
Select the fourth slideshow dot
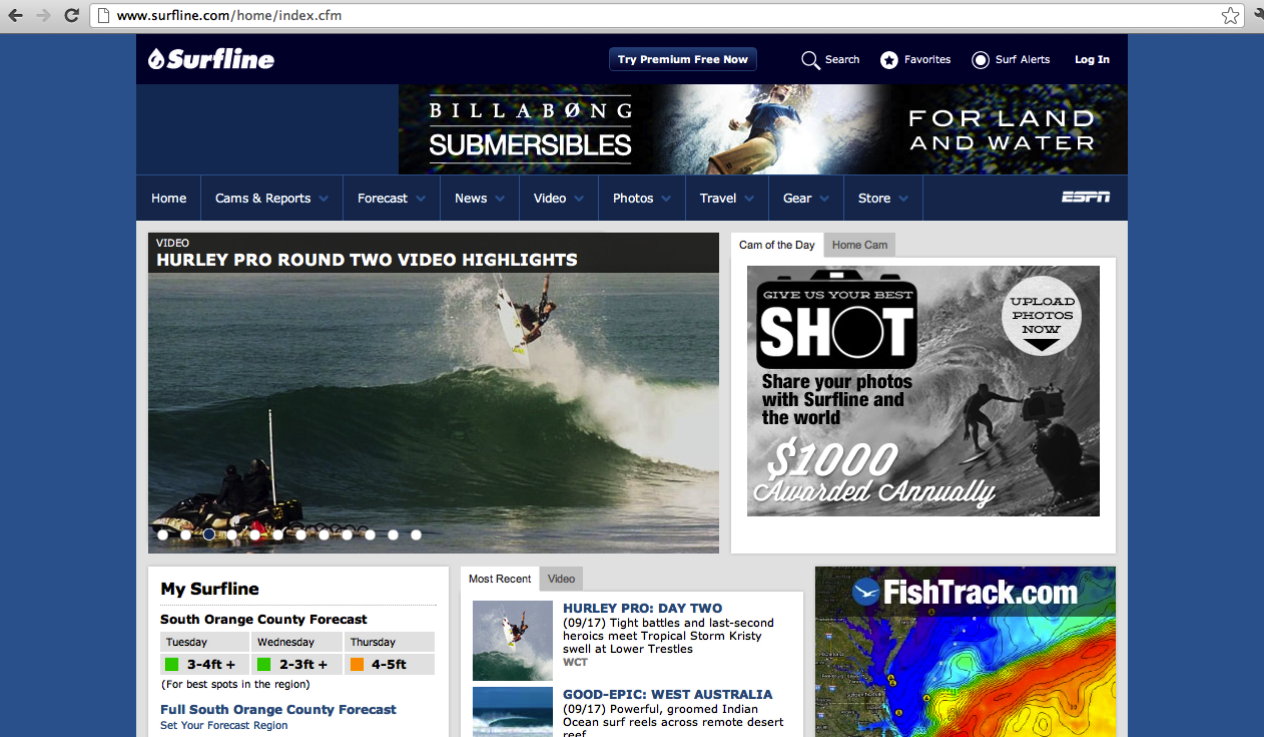[232, 535]
